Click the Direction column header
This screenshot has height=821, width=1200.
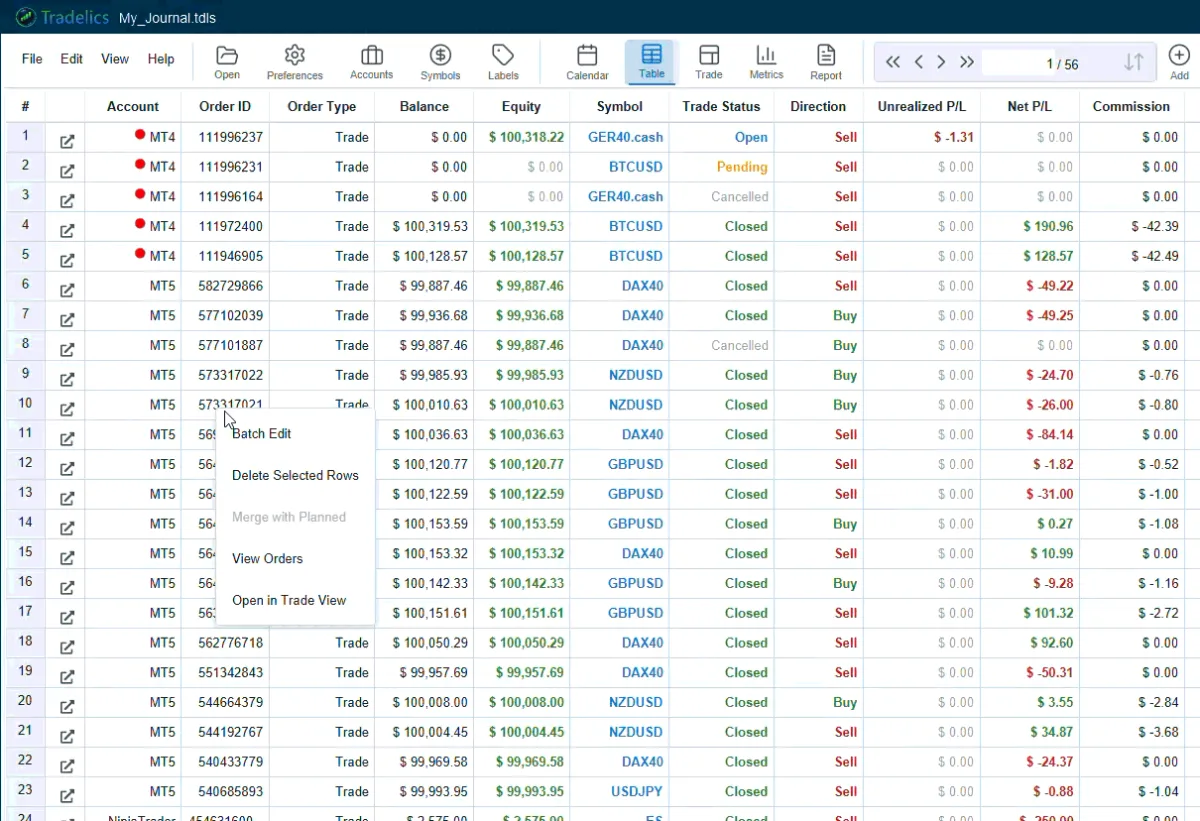[818, 106]
